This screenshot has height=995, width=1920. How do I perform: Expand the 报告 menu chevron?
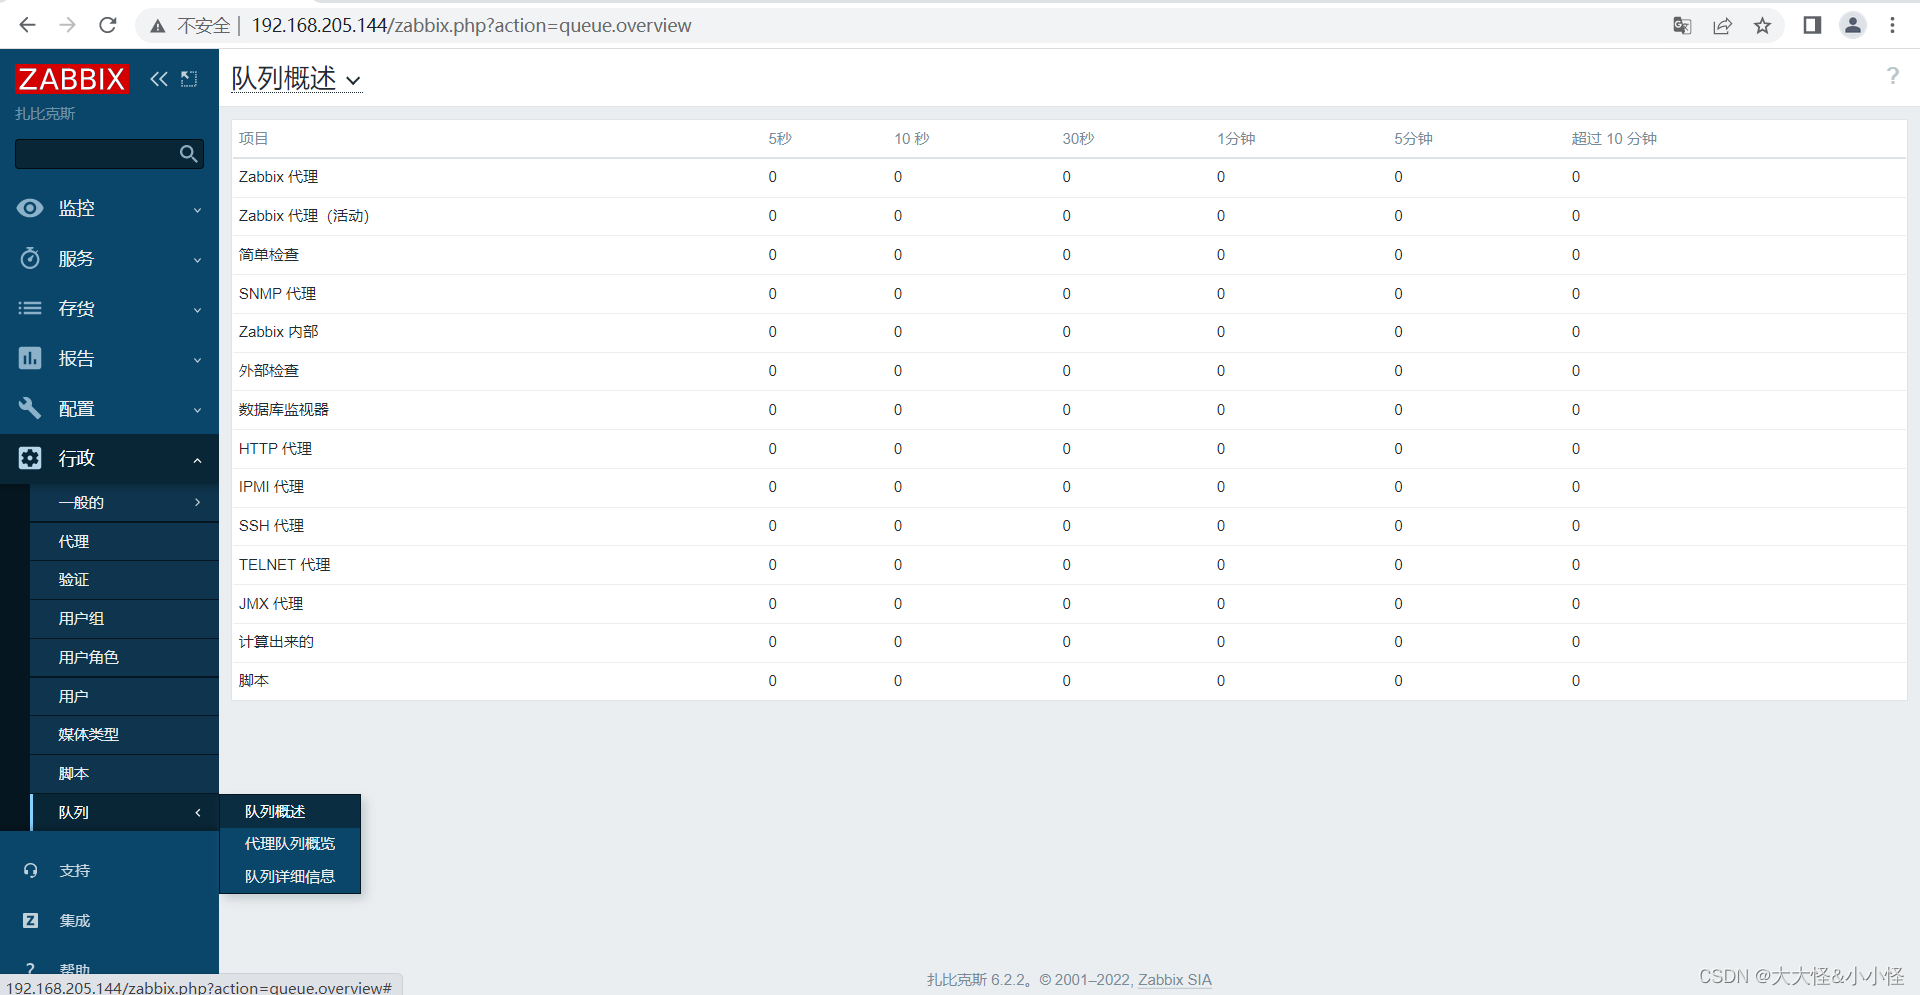pos(197,360)
